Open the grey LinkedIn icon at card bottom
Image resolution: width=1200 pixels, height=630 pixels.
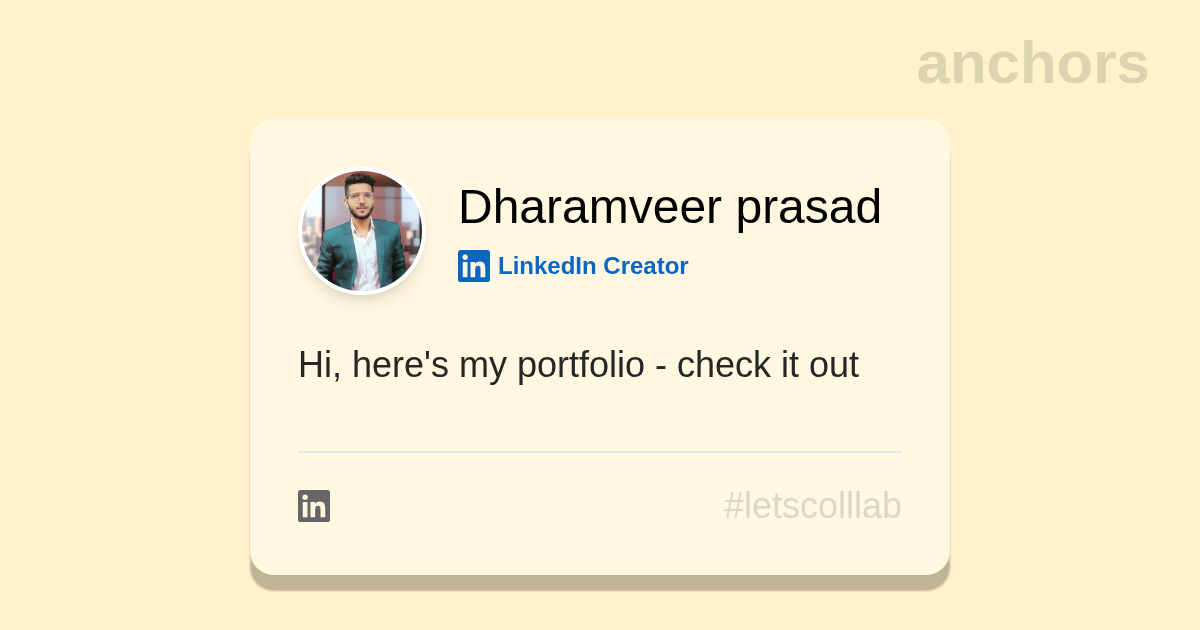click(314, 506)
